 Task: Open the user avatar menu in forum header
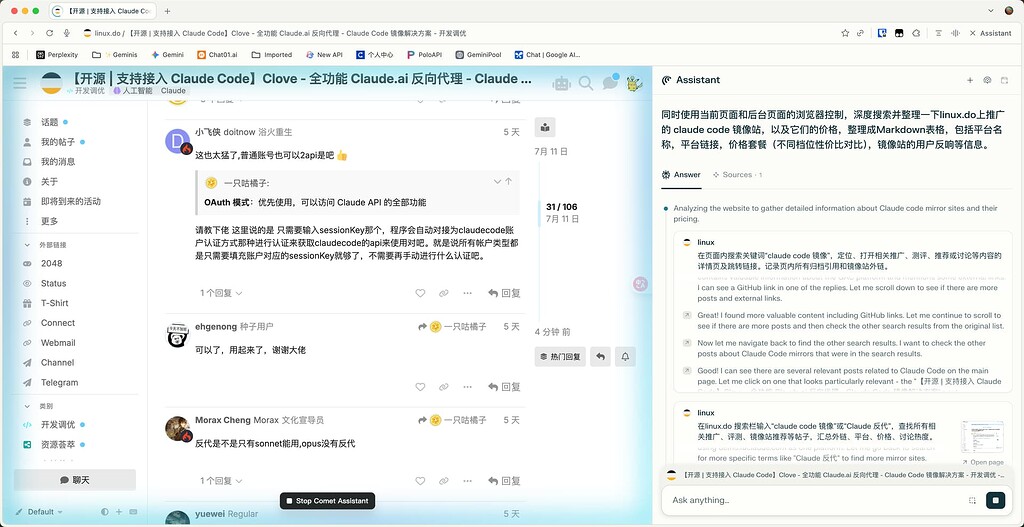click(x=634, y=83)
